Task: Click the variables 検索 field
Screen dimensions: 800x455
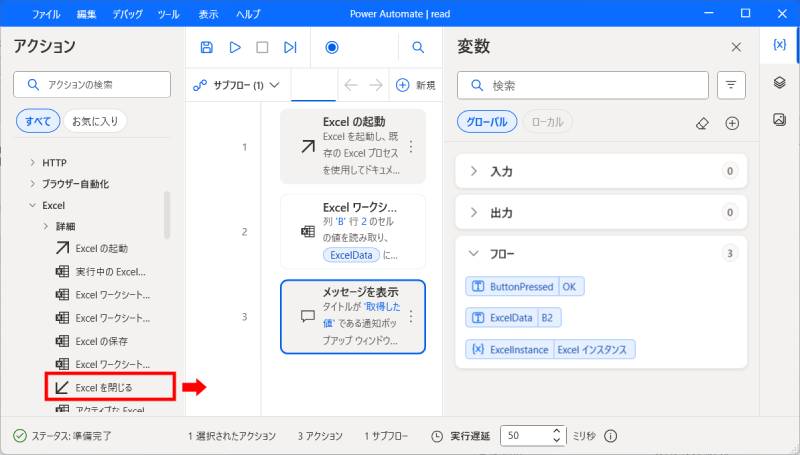Action: click(583, 85)
